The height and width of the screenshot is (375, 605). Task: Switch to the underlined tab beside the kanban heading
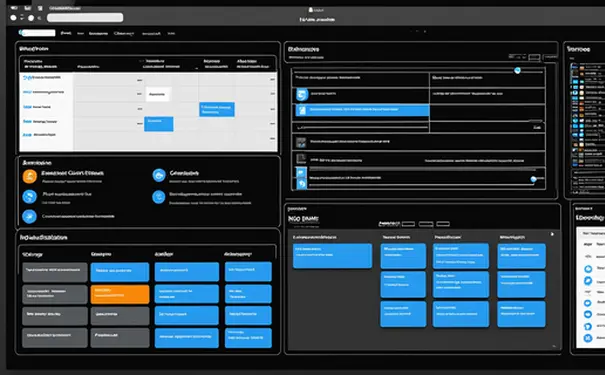click(x=389, y=224)
